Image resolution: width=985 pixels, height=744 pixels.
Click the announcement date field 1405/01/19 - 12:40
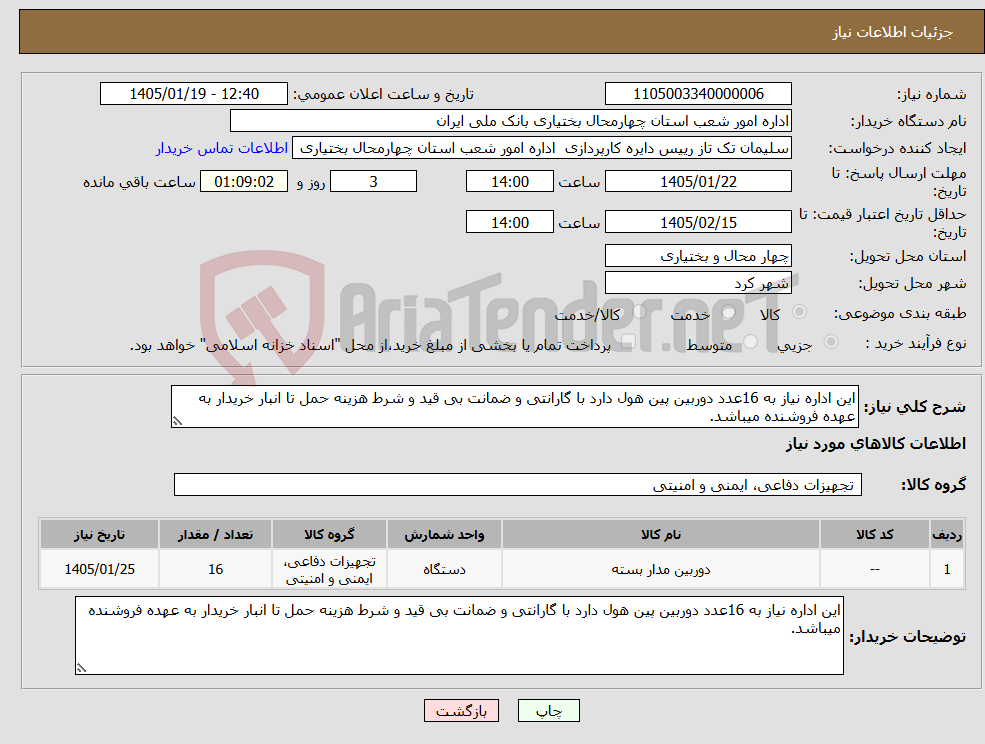click(193, 94)
